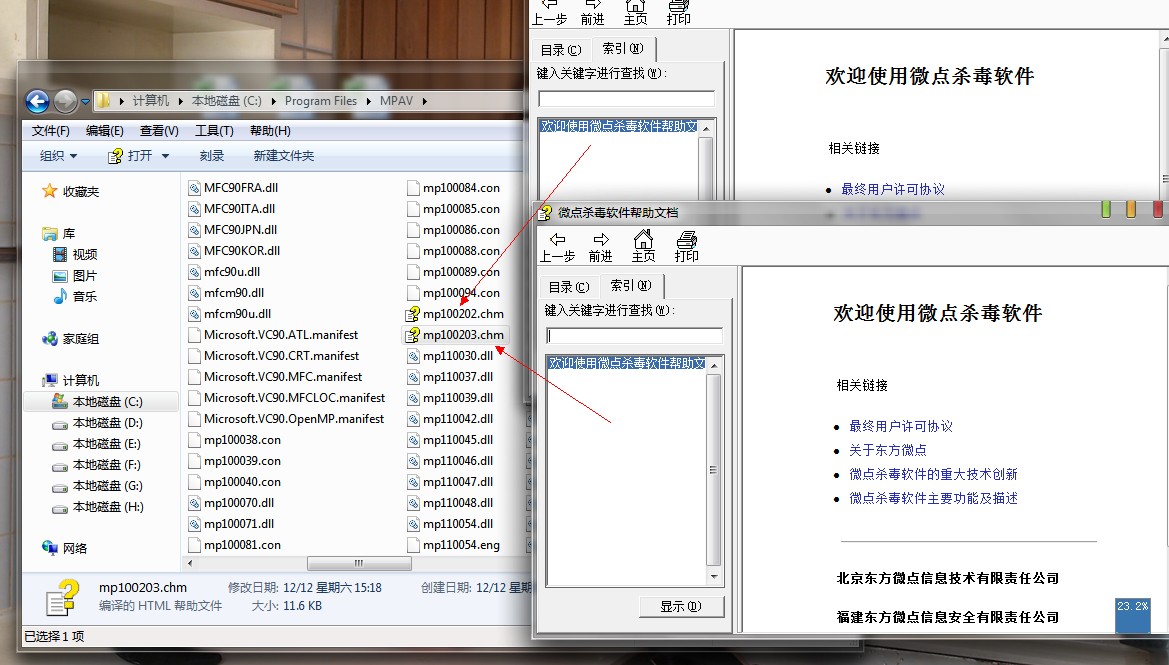Expand the breadcrumb arrow after Program Files
1169x665 pixels.
[x=368, y=101]
